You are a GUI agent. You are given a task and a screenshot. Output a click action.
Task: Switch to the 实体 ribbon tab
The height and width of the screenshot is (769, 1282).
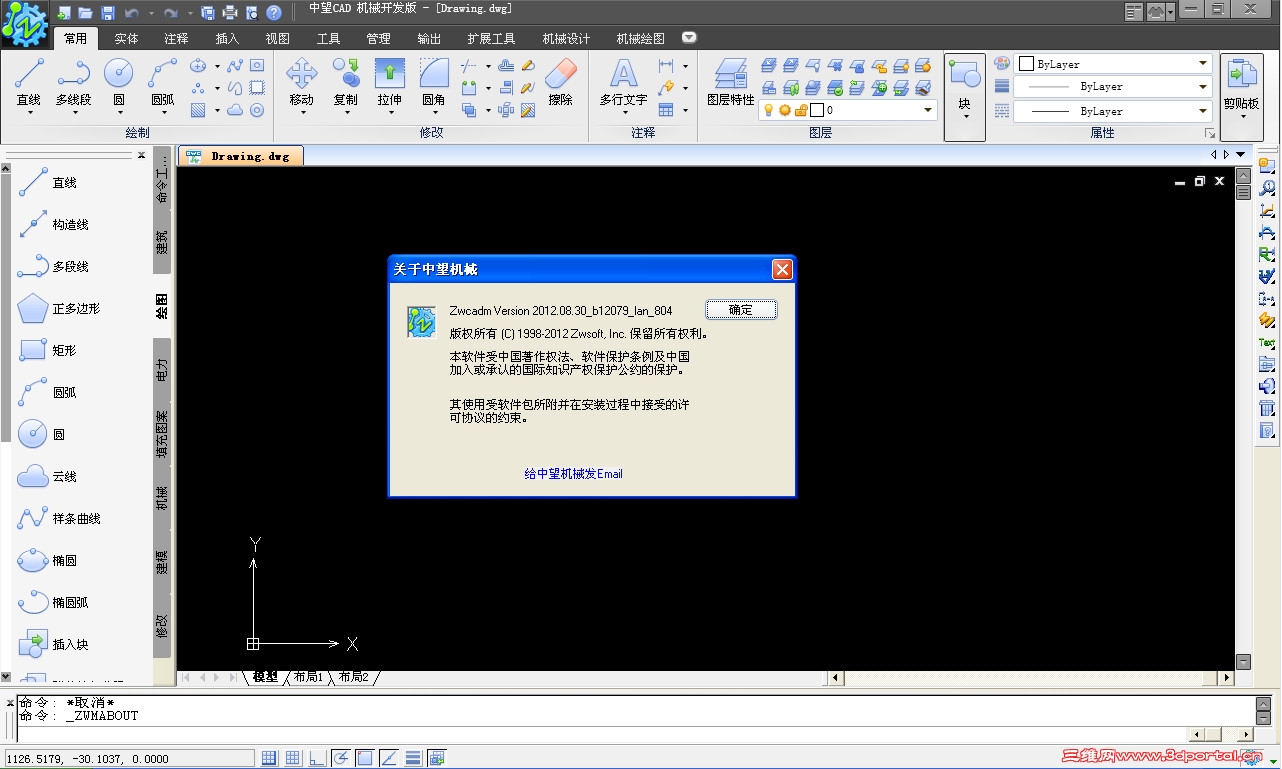click(x=127, y=39)
